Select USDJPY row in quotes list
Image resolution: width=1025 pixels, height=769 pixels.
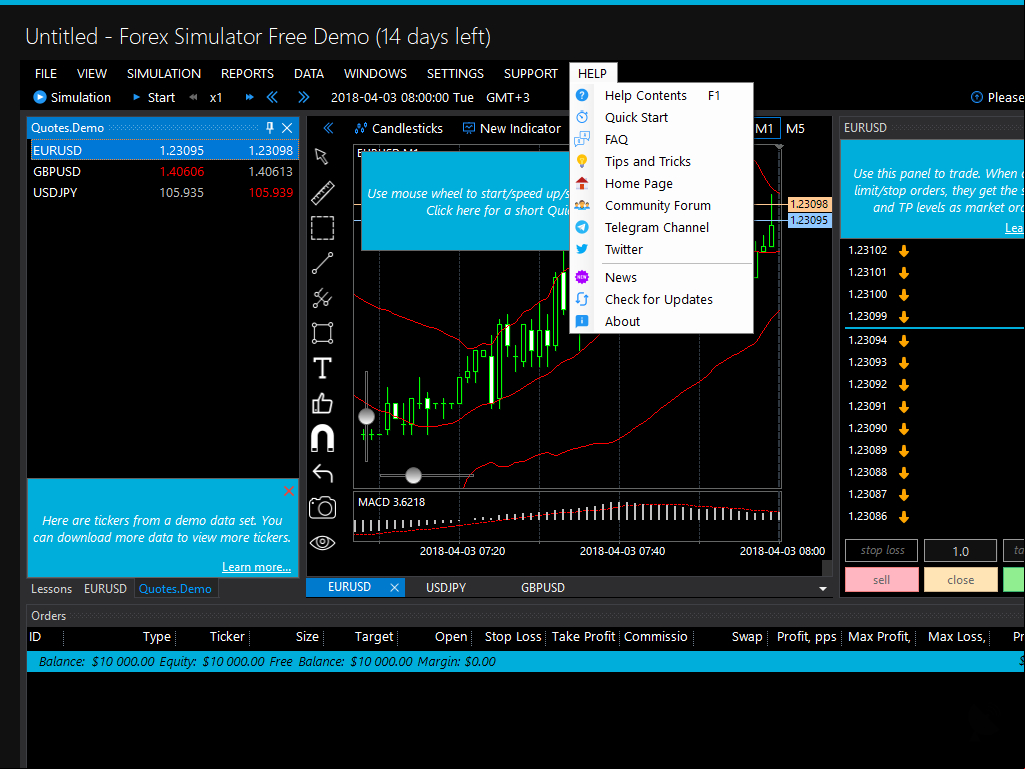pos(163,192)
